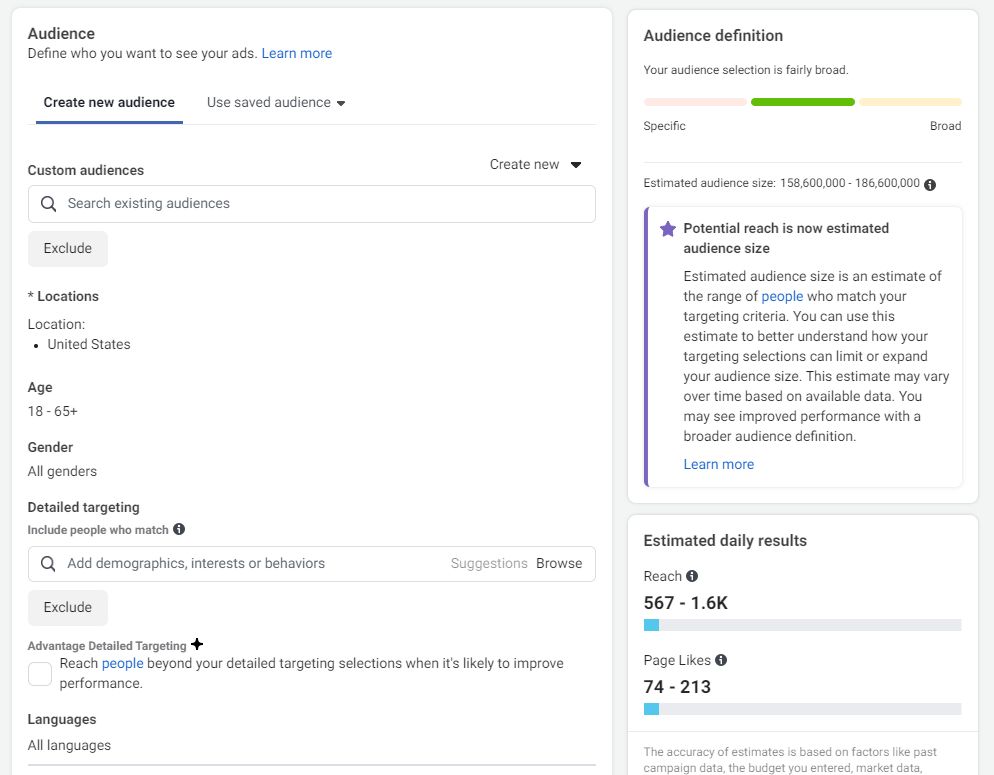The height and width of the screenshot is (775, 994).
Task: Click the people link in estimated audience text
Action: point(782,296)
